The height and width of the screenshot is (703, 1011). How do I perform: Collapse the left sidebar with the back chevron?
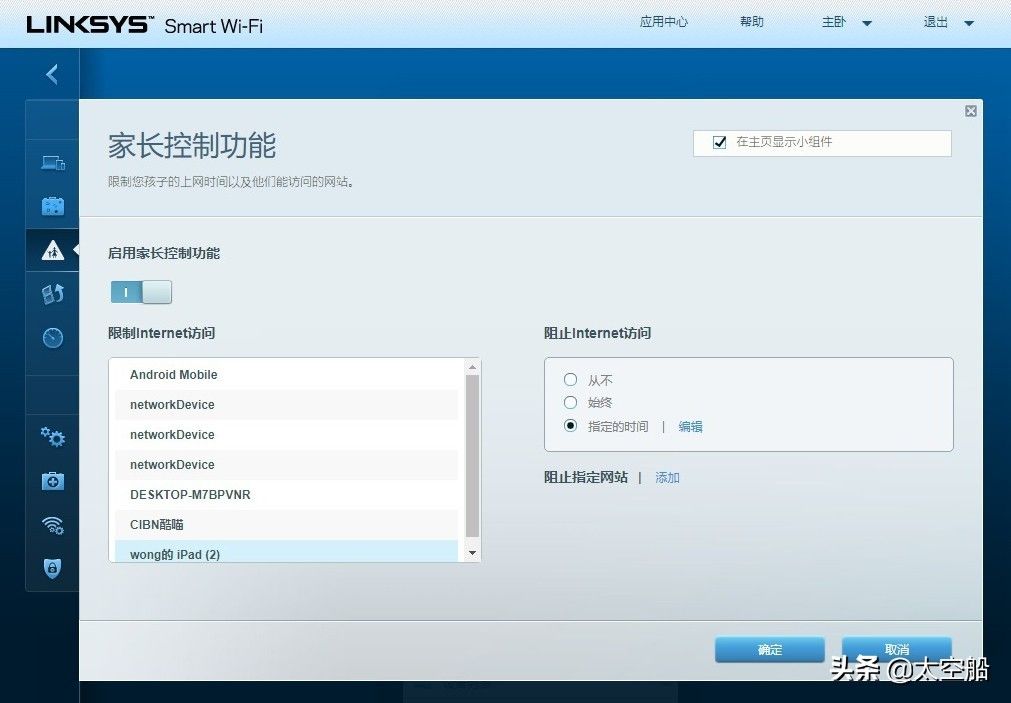pyautogui.click(x=52, y=74)
